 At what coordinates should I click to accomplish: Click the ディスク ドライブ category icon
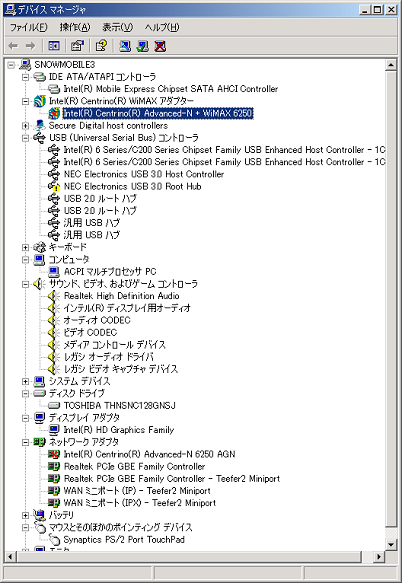point(39,393)
